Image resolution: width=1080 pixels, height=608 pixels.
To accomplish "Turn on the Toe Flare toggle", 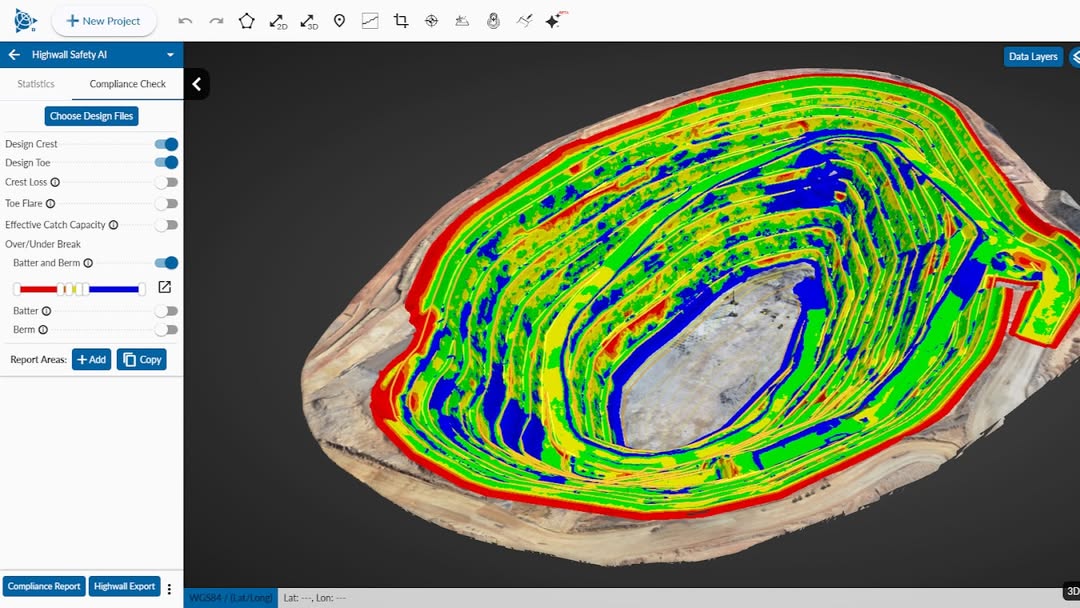I will click(x=166, y=204).
